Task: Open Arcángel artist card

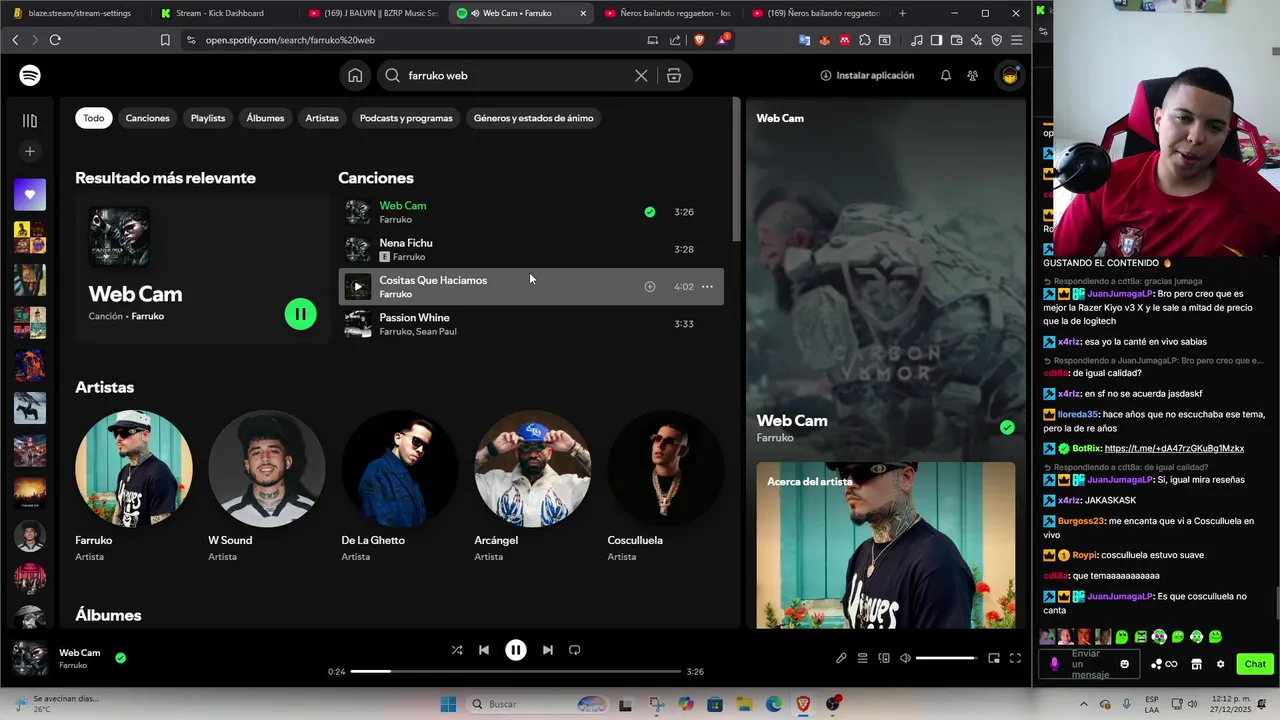Action: pos(533,486)
